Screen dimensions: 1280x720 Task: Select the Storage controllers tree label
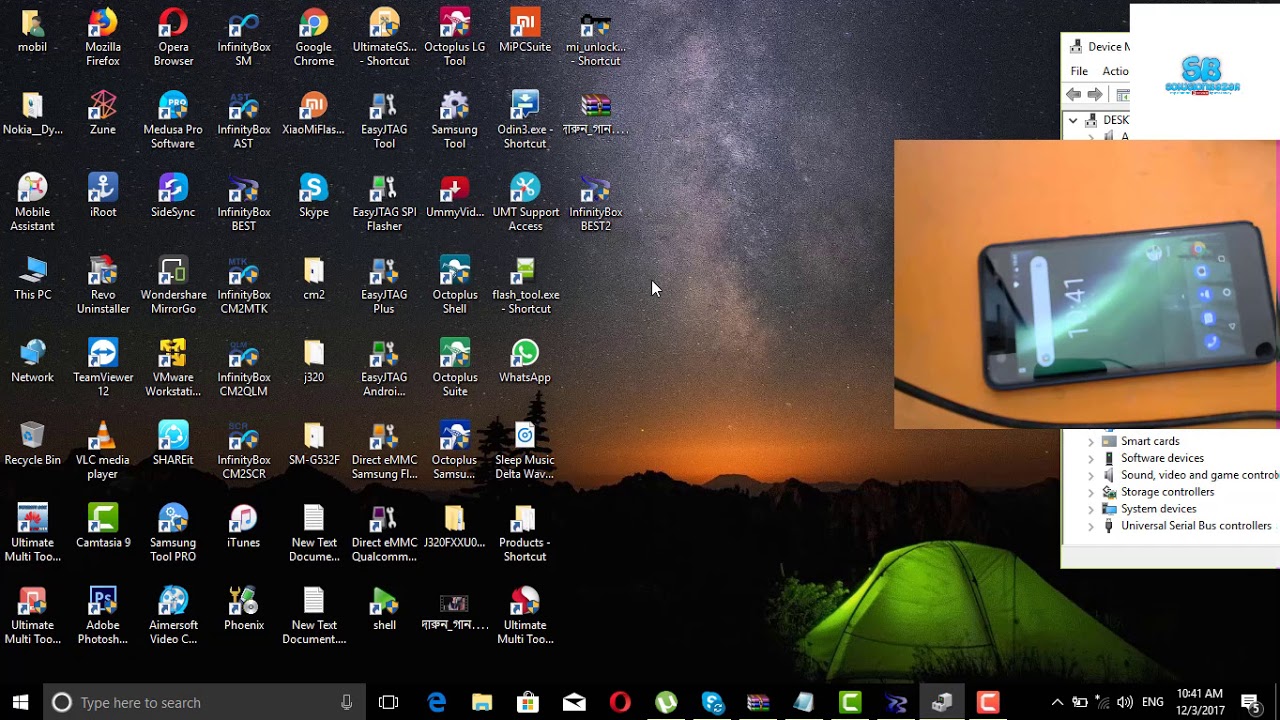pos(1167,492)
